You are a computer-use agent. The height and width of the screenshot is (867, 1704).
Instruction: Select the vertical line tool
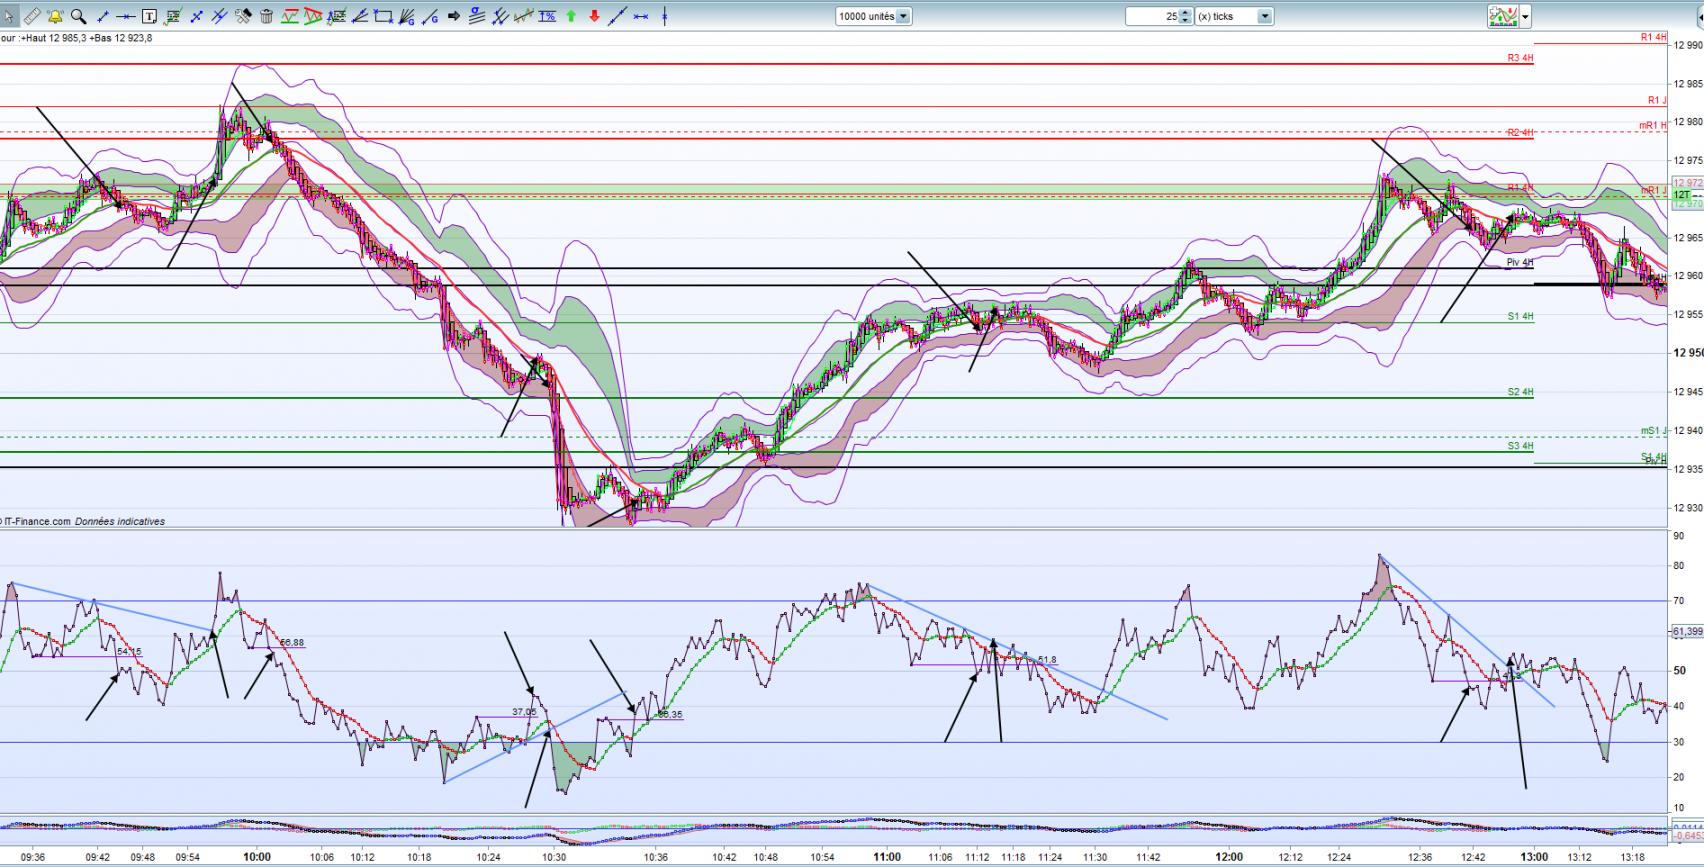(664, 16)
